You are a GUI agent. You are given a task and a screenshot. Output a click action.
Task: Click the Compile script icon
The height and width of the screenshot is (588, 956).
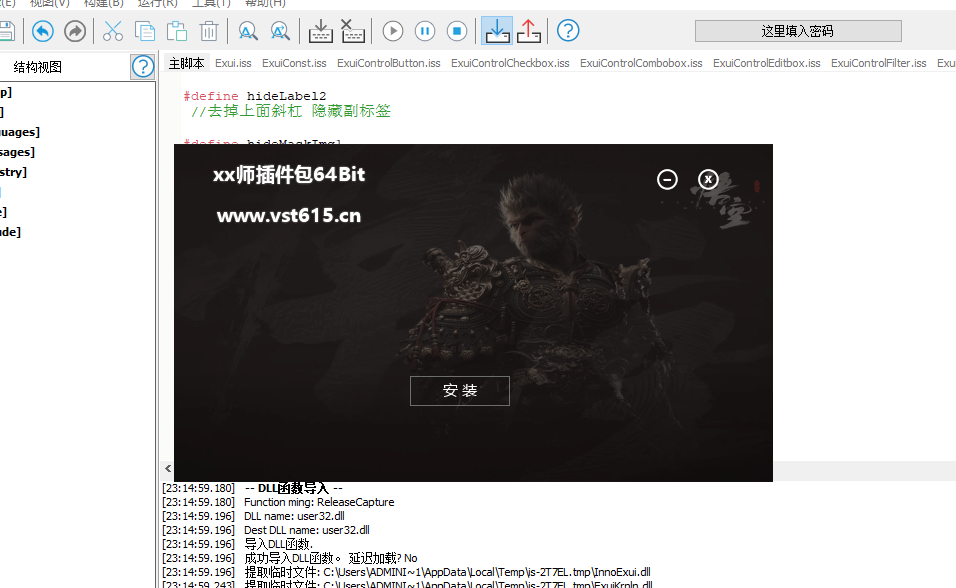pyautogui.click(x=320, y=31)
